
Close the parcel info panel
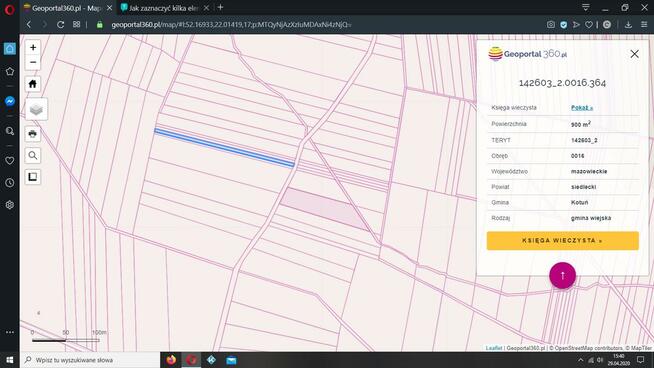pyautogui.click(x=634, y=54)
